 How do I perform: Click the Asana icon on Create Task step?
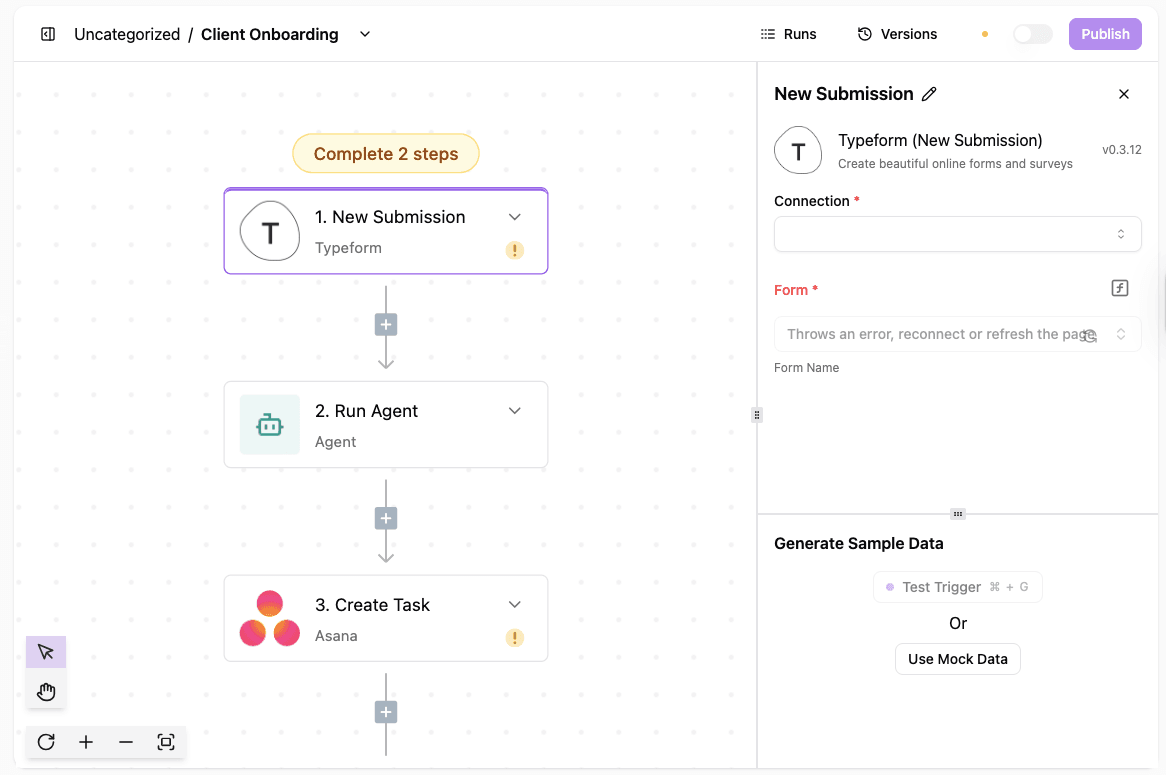269,618
